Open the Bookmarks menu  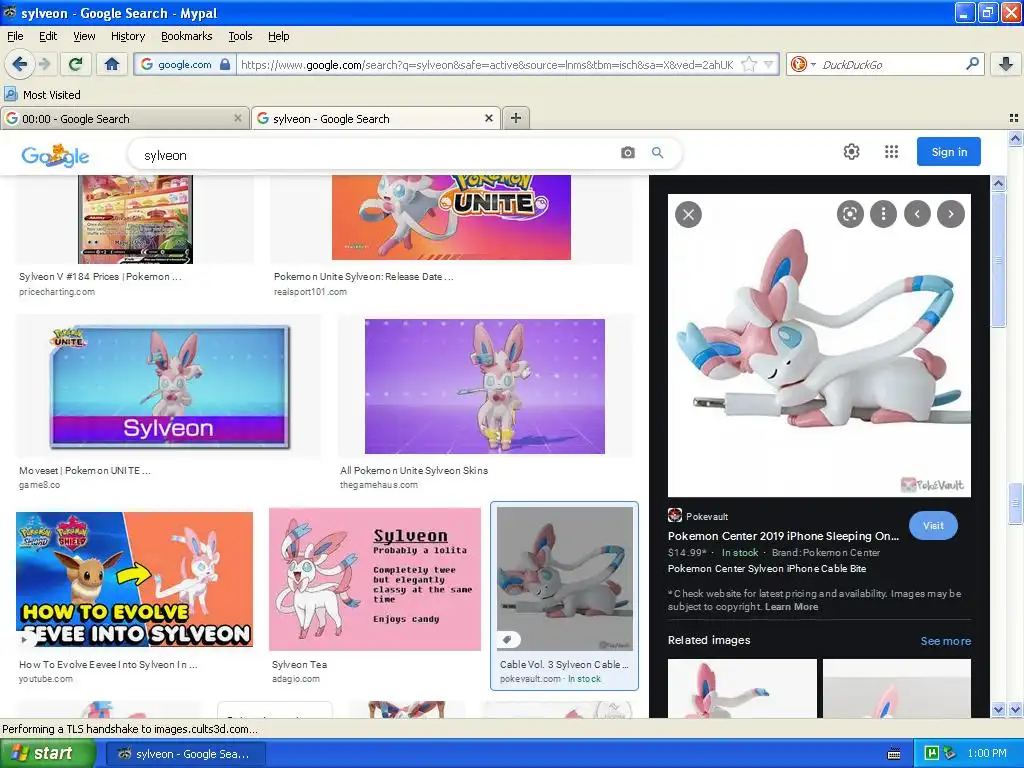(187, 36)
